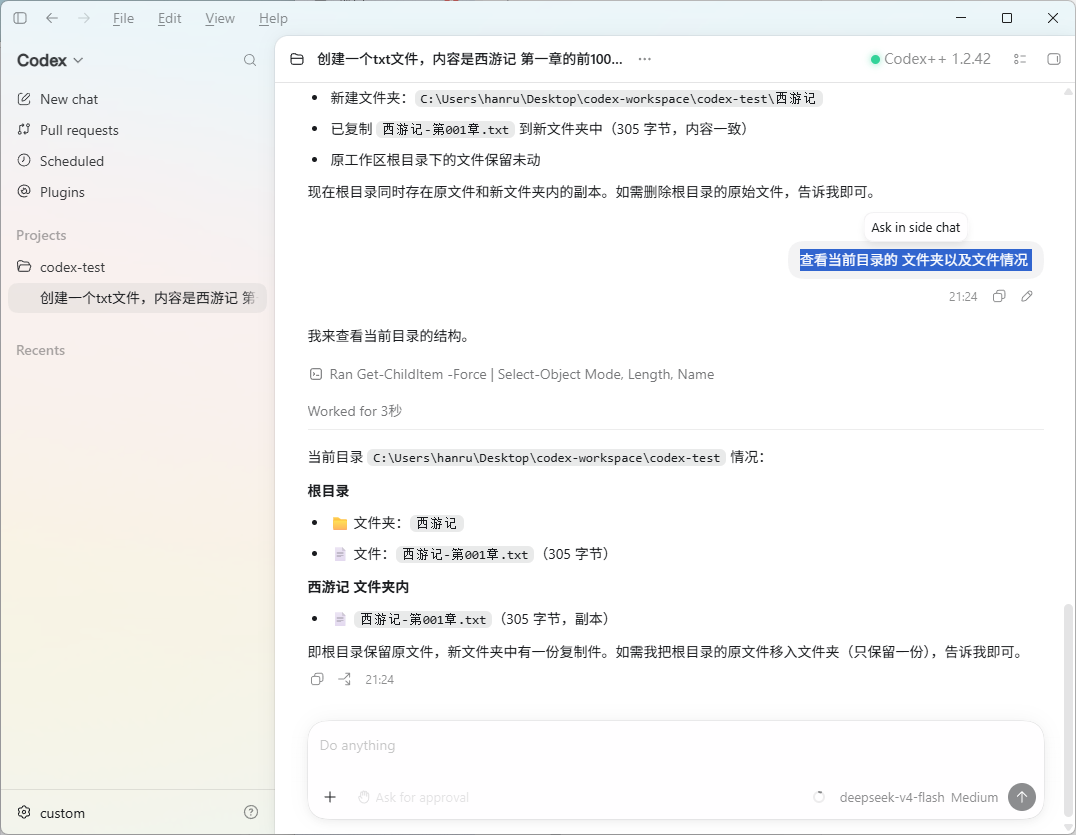Toggle the right side panel icon

[1054, 59]
